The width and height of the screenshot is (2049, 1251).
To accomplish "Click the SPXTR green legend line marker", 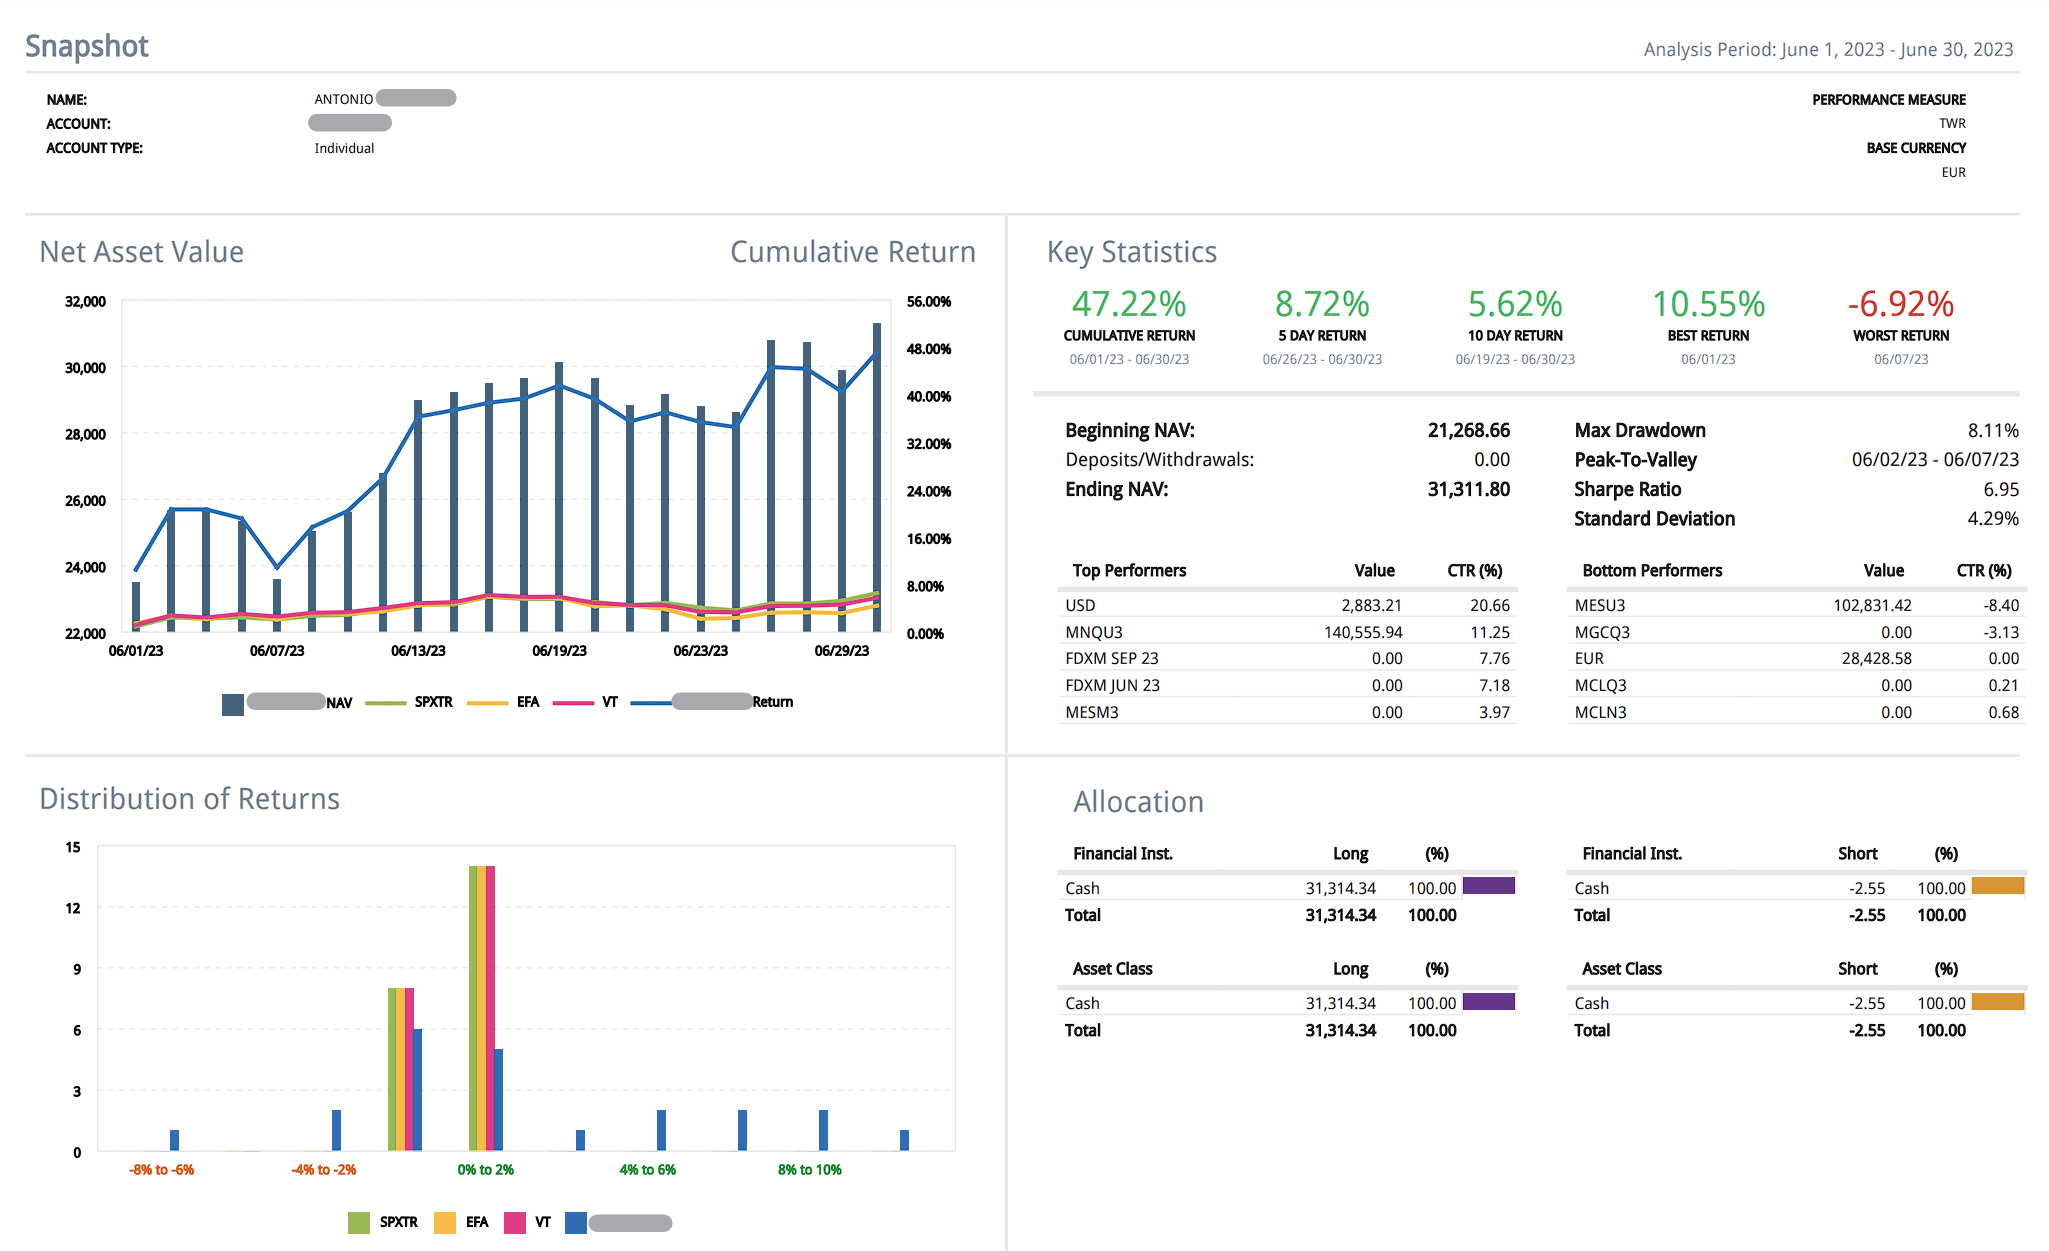I will [x=386, y=703].
